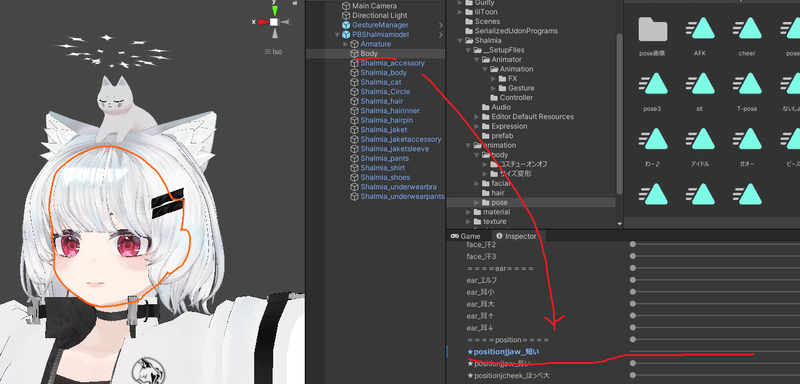Switch to the Inspector tab

pos(516,236)
